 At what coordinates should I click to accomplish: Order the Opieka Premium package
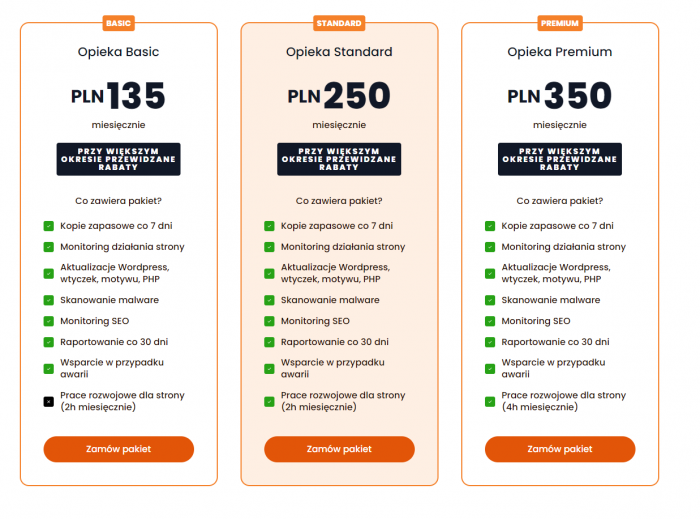click(560, 449)
